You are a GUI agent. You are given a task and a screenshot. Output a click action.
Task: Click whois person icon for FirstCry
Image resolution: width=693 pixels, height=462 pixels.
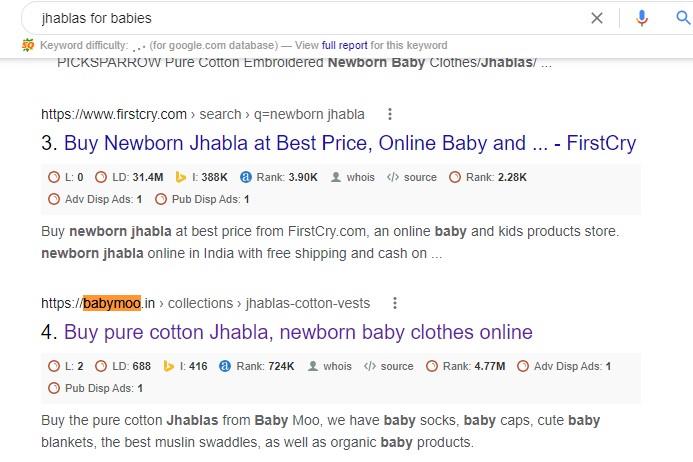coord(336,177)
